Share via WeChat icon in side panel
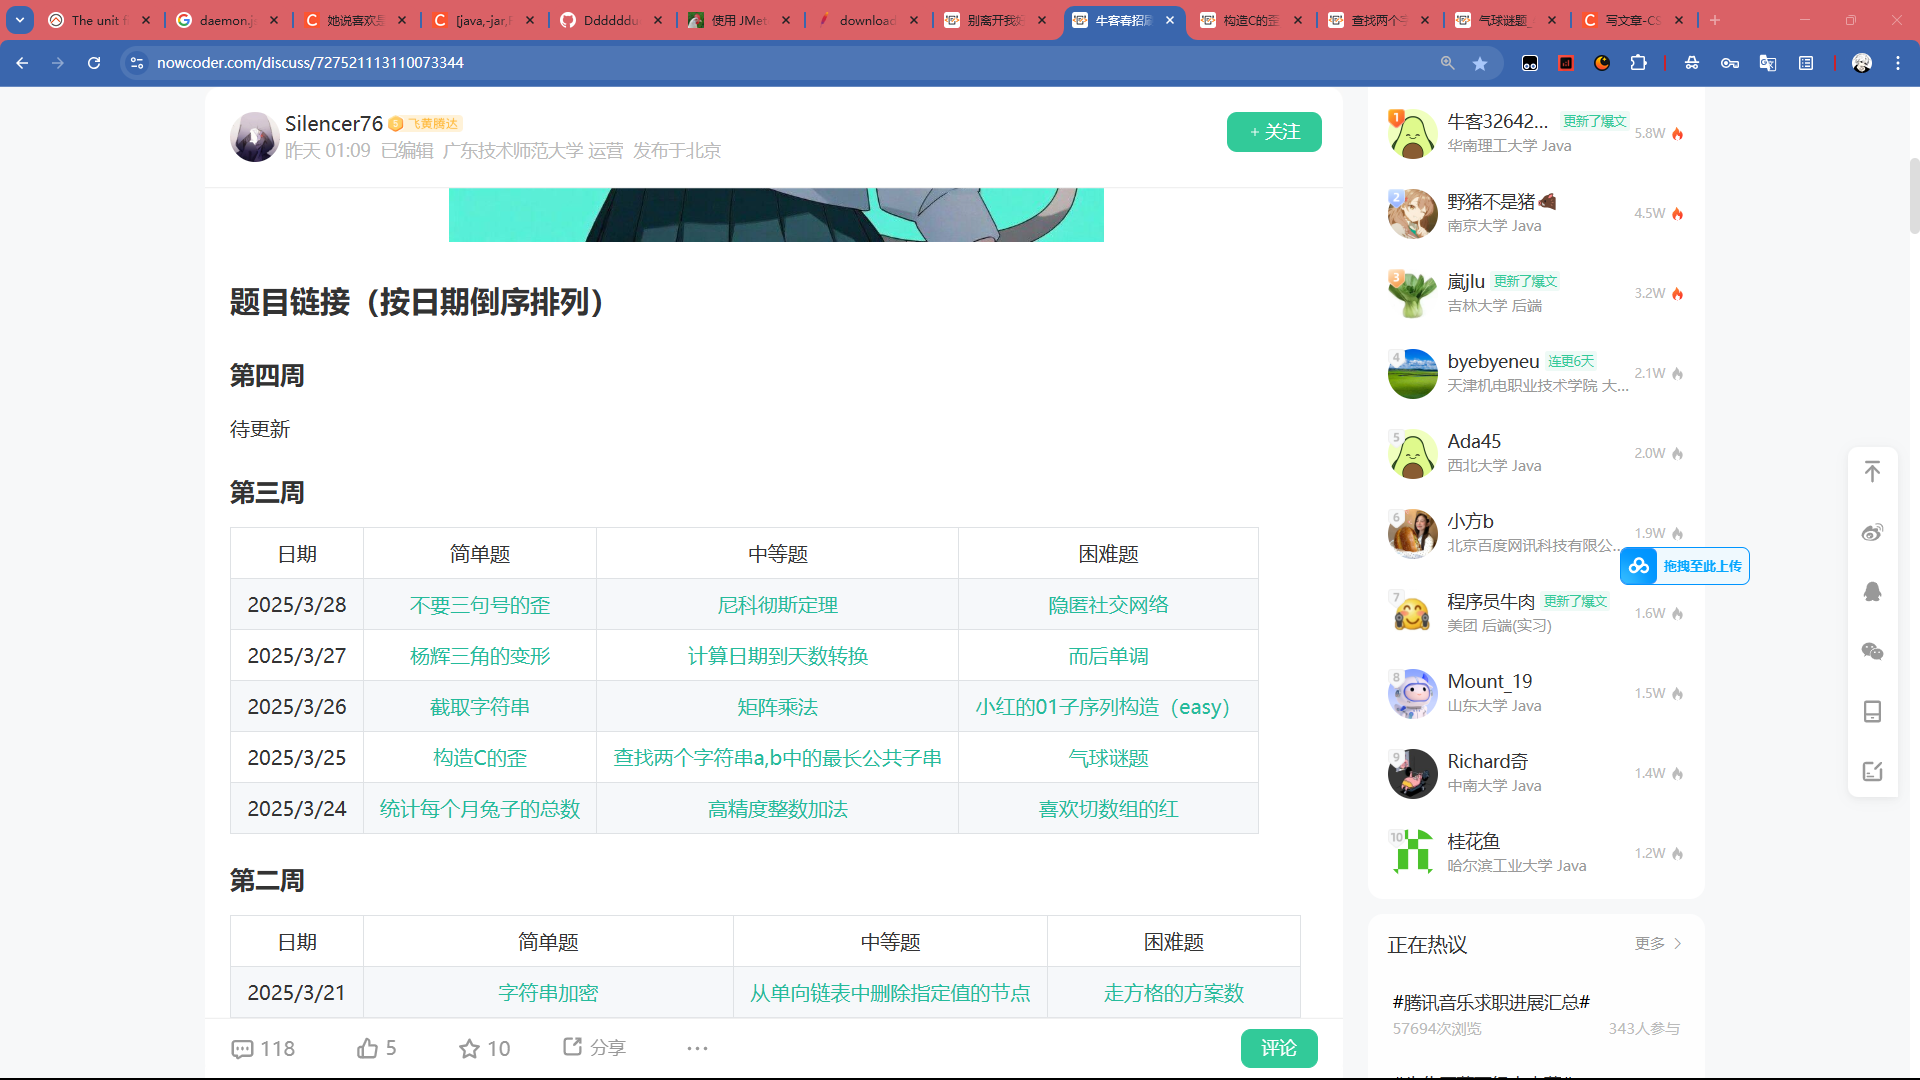The width and height of the screenshot is (1920, 1080). click(1872, 652)
